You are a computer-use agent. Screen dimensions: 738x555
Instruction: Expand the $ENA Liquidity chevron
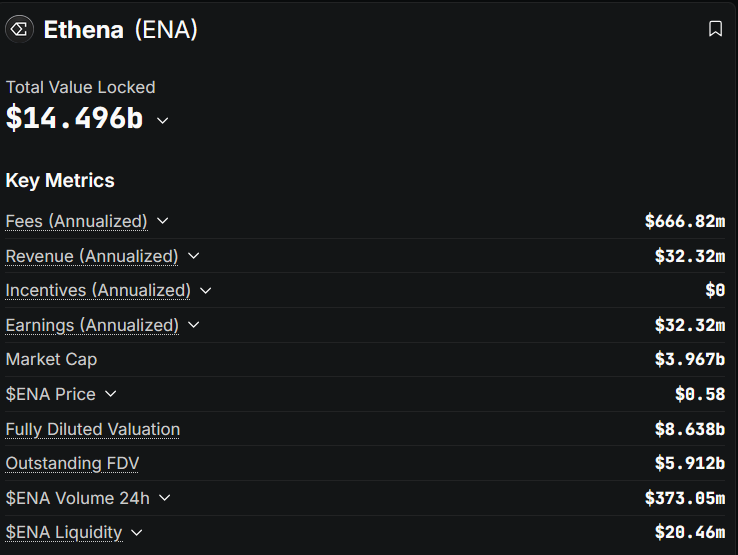pos(137,533)
